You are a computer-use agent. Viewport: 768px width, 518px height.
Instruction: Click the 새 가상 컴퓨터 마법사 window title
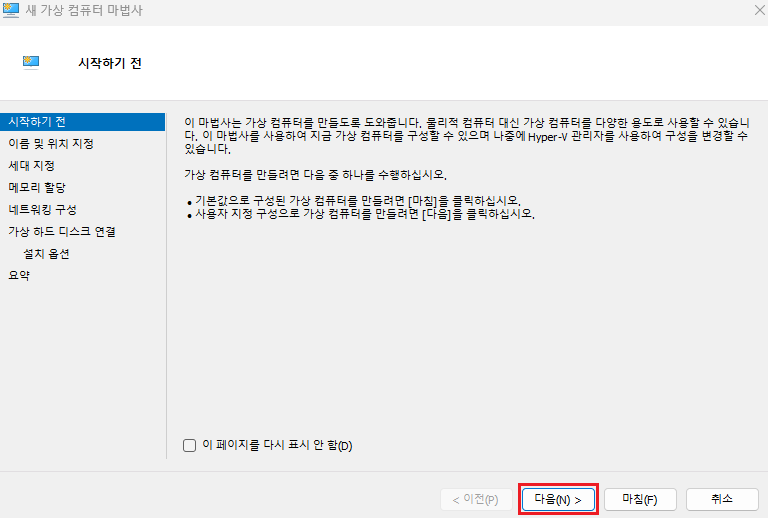click(x=84, y=10)
